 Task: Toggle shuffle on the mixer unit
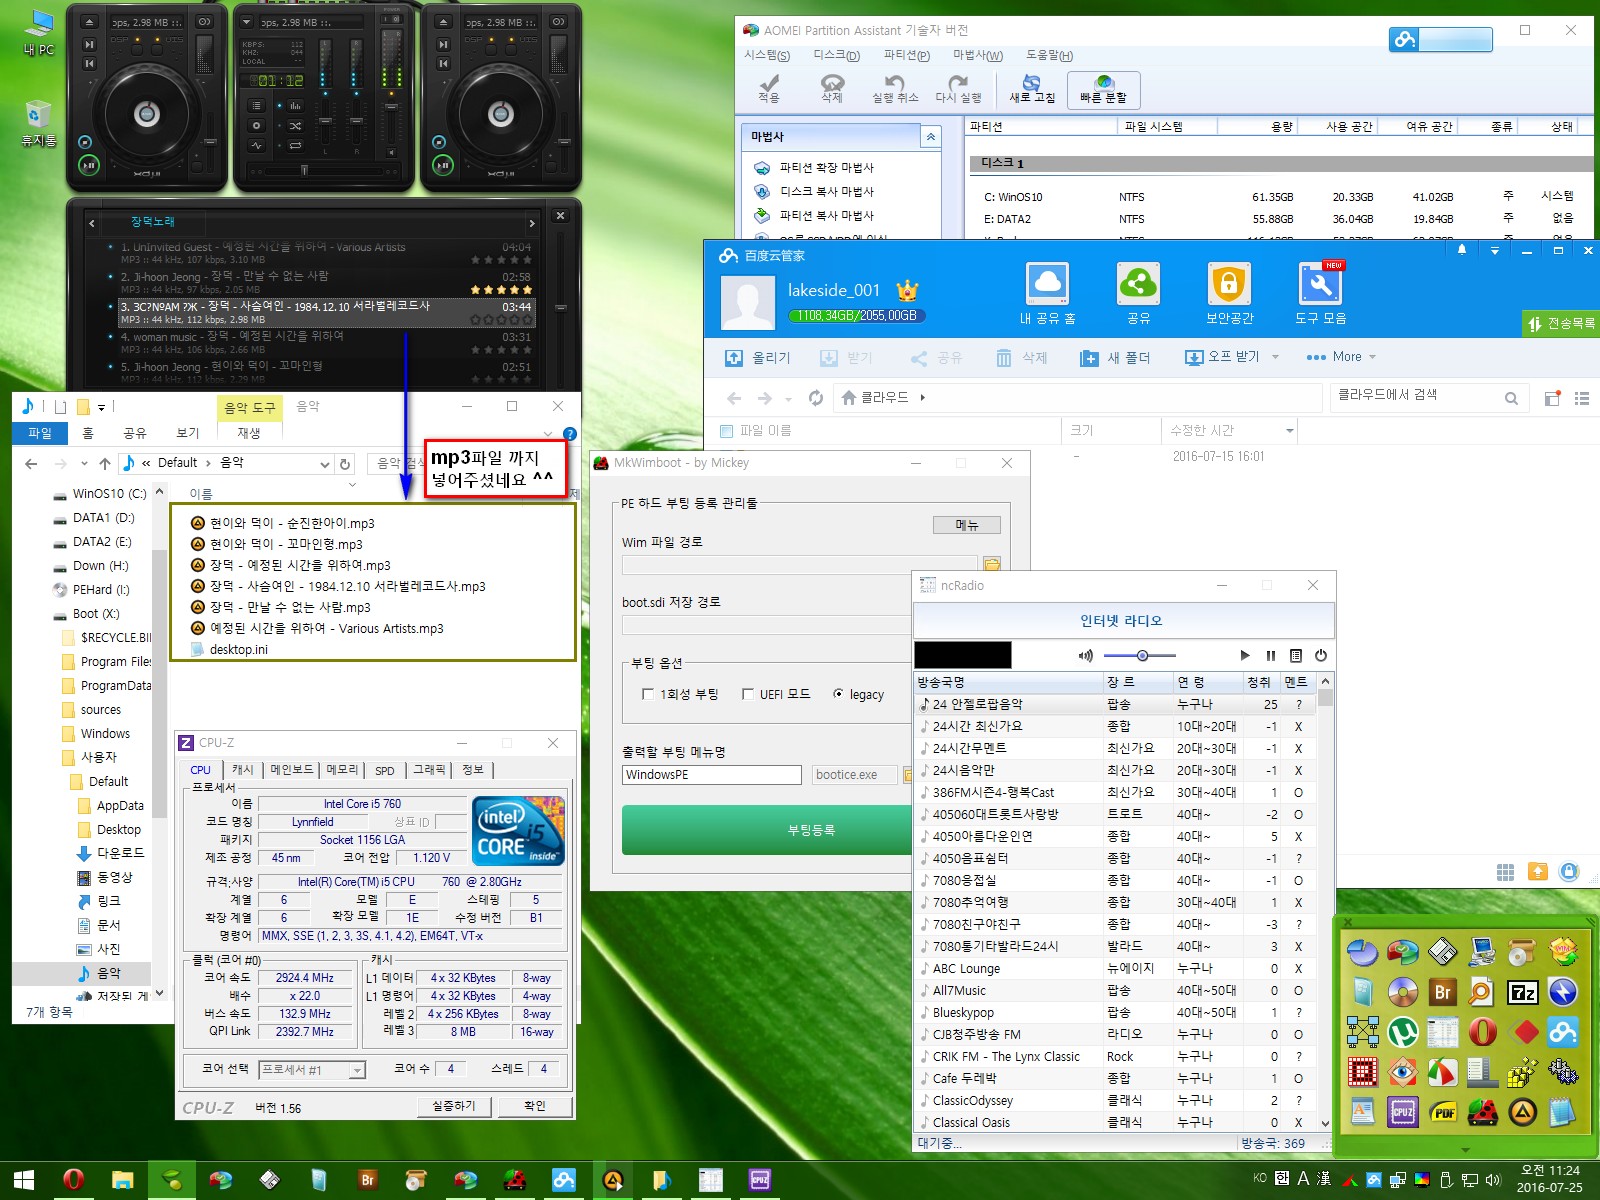pyautogui.click(x=295, y=125)
